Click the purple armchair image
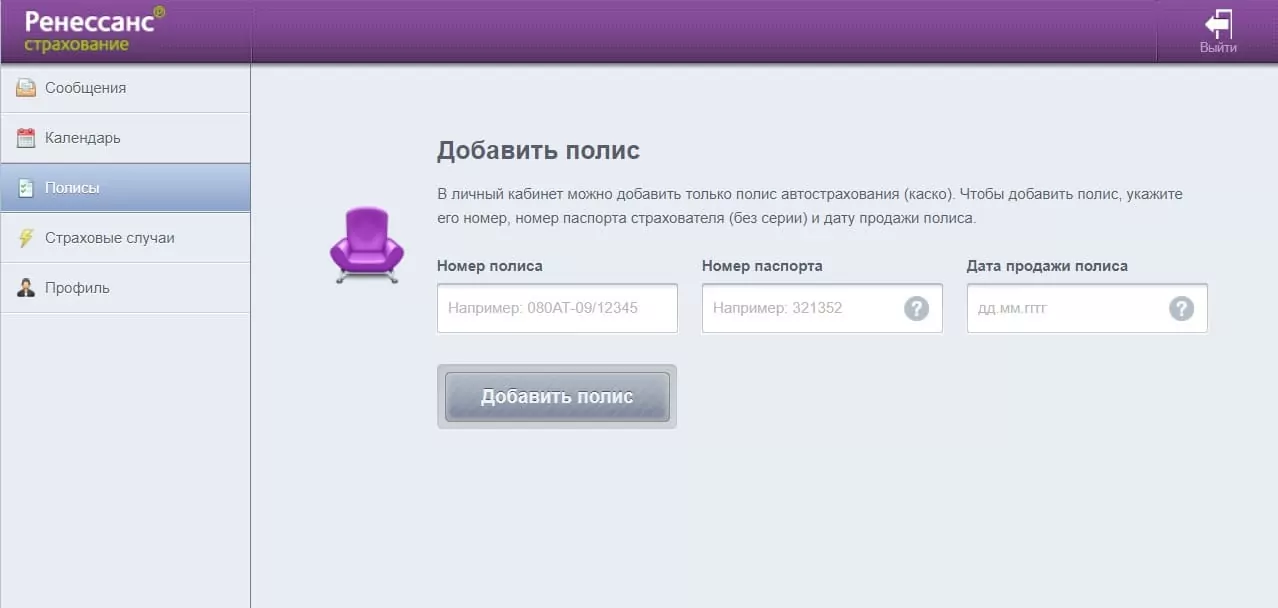Viewport: 1278px width, 608px height. [367, 245]
